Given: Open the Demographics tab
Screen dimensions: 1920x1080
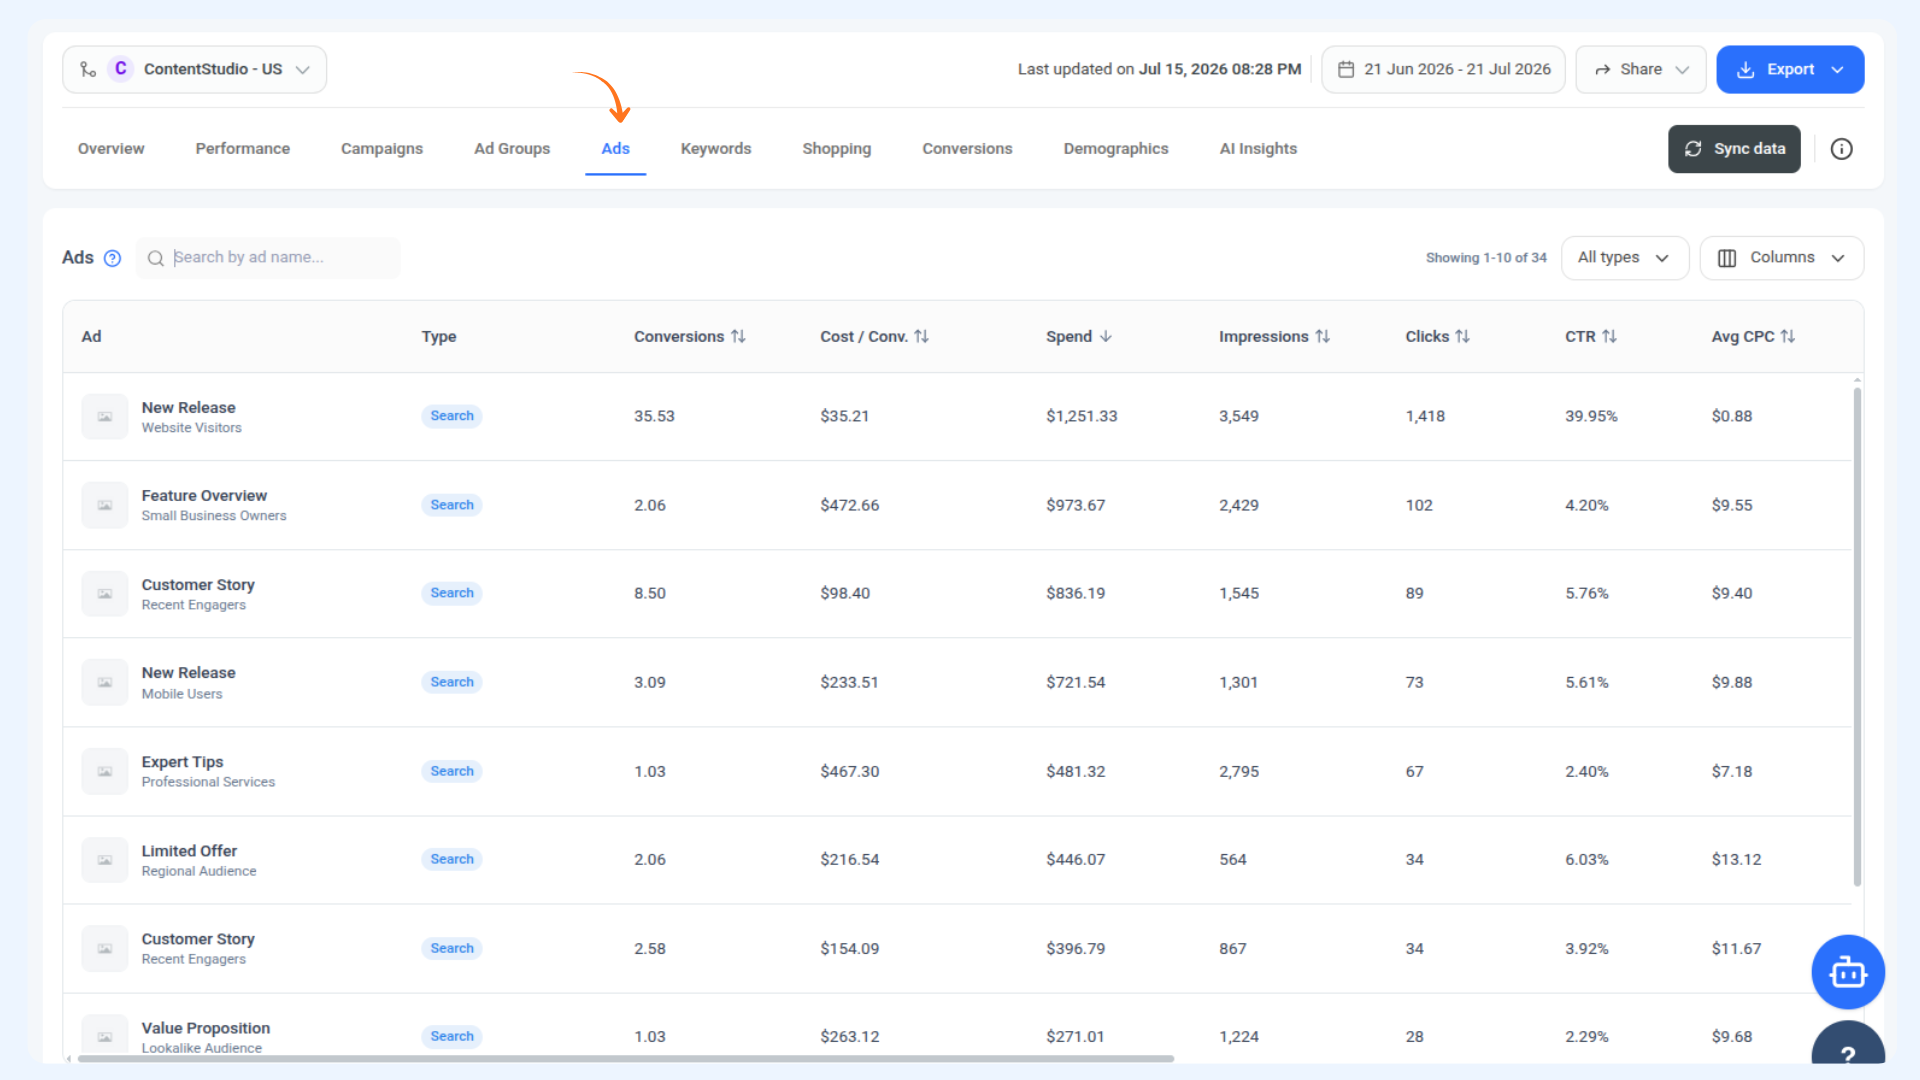Looking at the screenshot, I should [1116, 149].
